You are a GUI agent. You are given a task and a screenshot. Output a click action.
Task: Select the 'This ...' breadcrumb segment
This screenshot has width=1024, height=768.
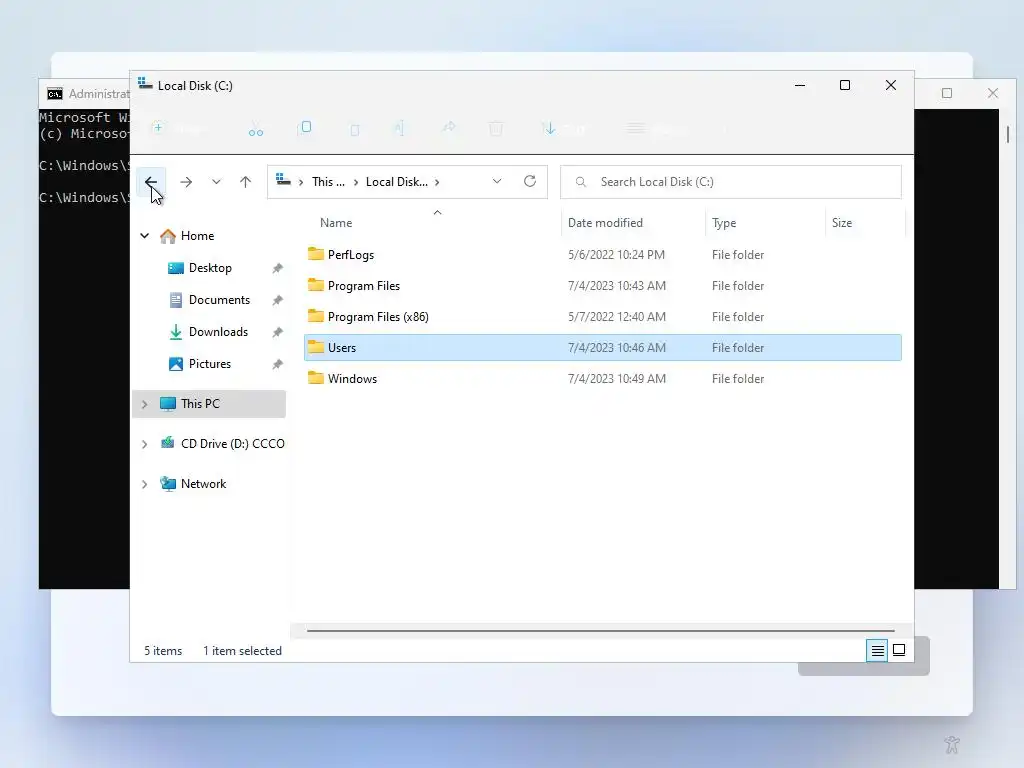328,182
